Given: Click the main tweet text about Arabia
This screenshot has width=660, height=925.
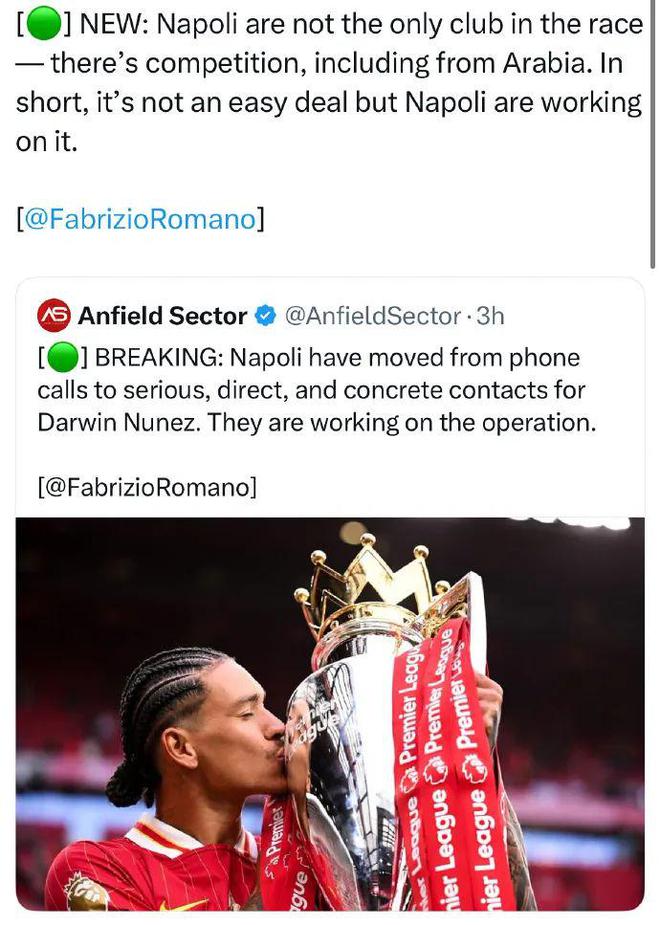Looking at the screenshot, I should 330,64.
